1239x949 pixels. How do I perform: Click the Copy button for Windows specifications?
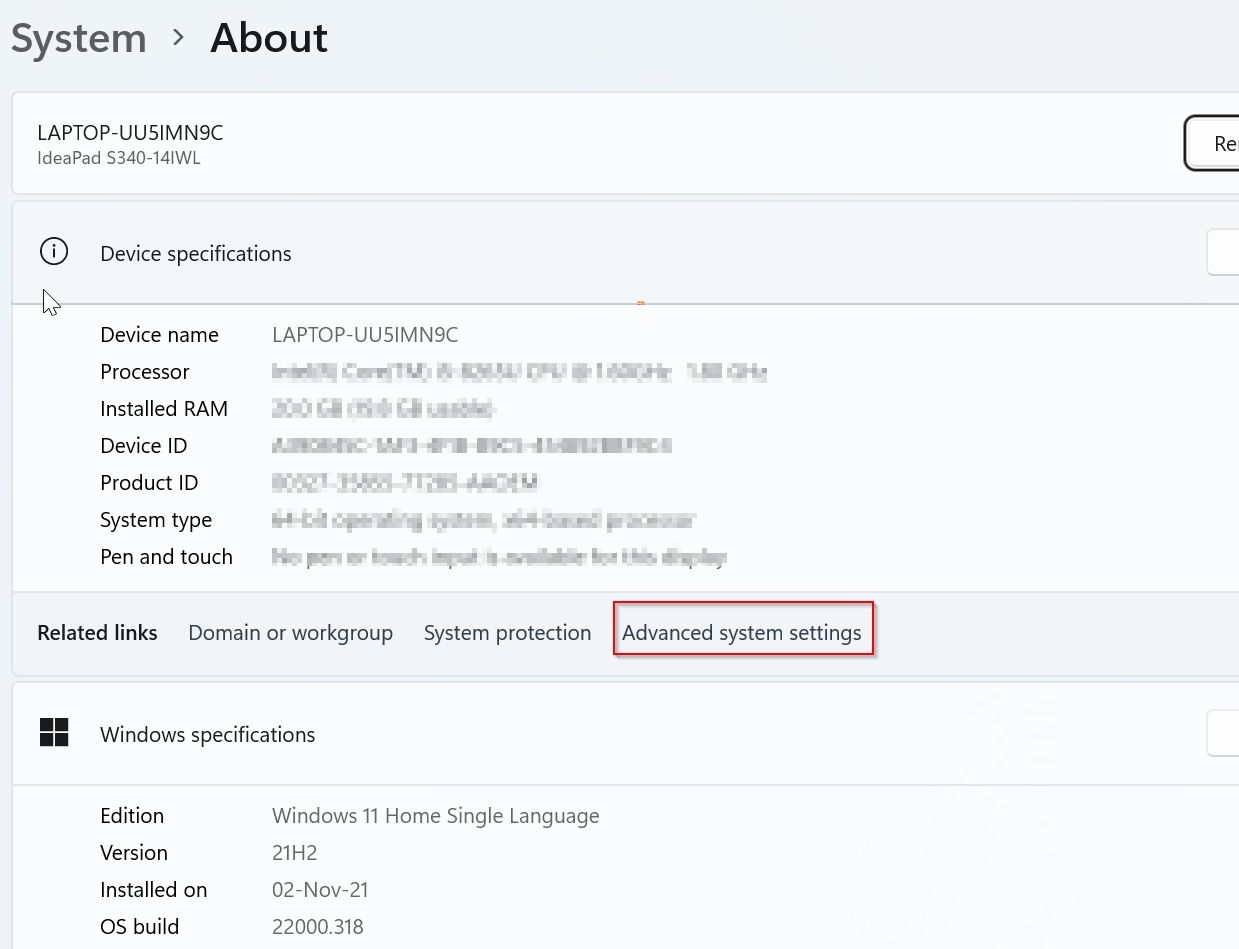1223,734
